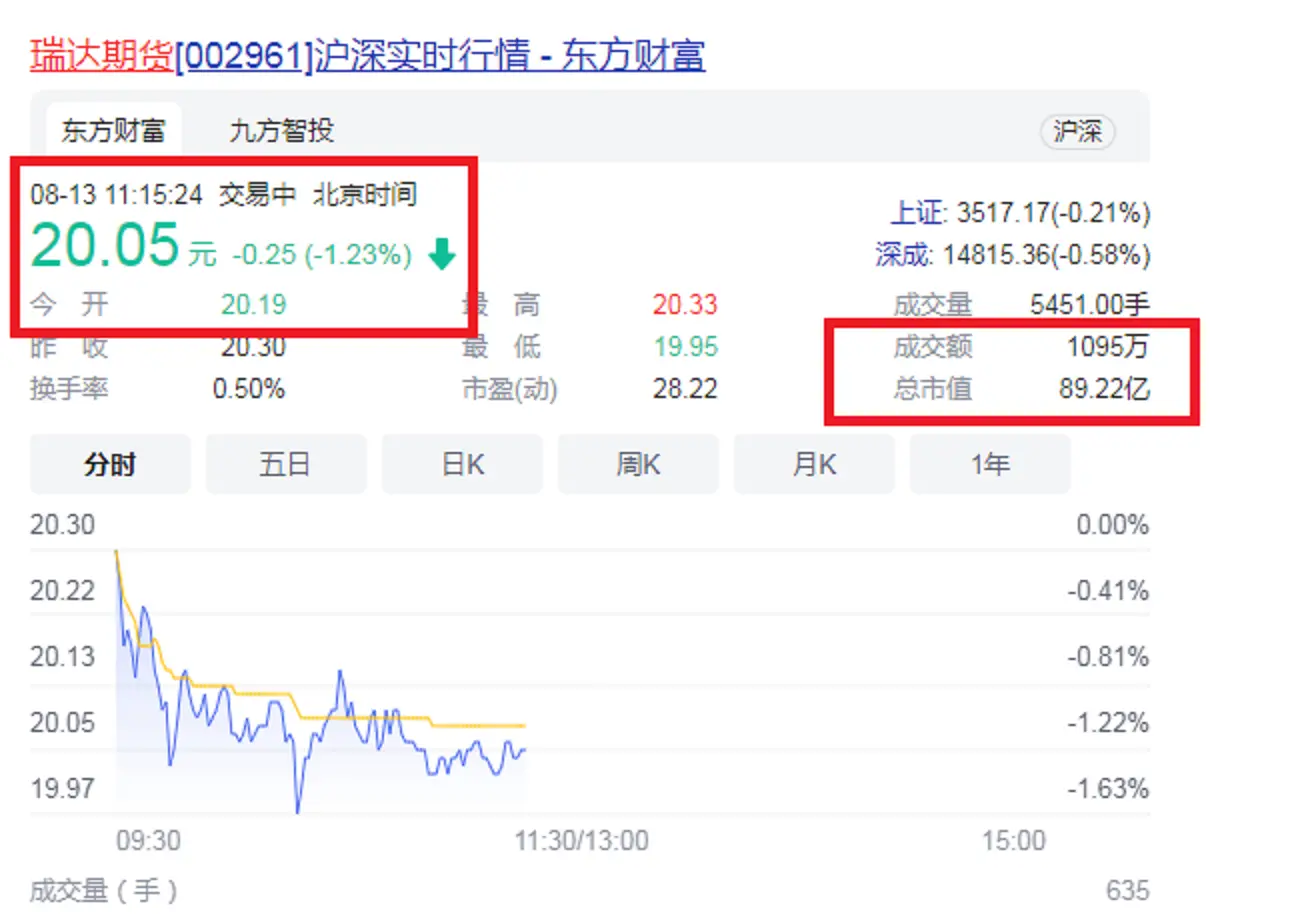Select the 分时 chart tab
This screenshot has width=1302, height=914.
coord(110,464)
